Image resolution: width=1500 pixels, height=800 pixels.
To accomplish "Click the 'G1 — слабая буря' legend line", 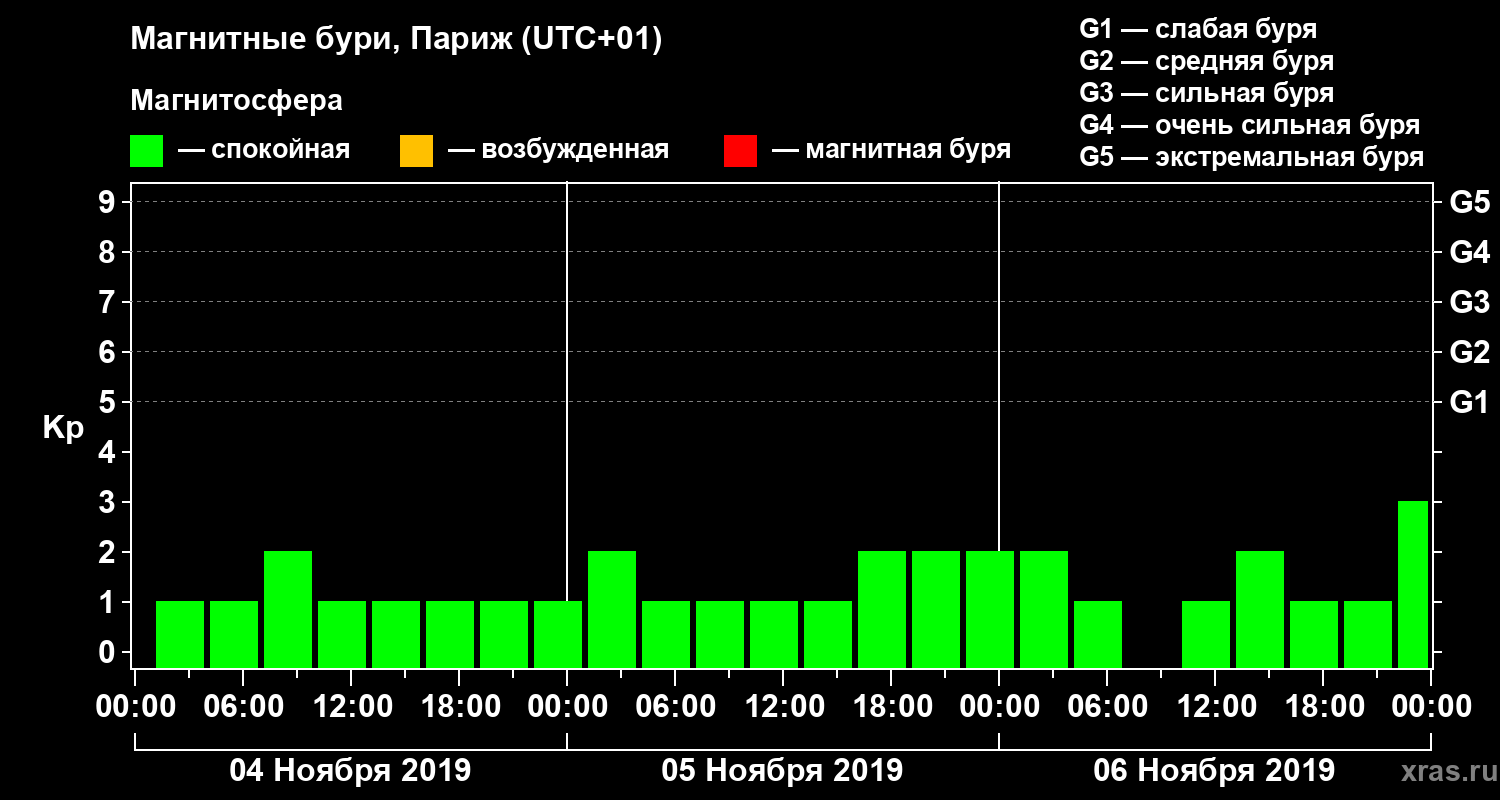I will pos(1198,29).
